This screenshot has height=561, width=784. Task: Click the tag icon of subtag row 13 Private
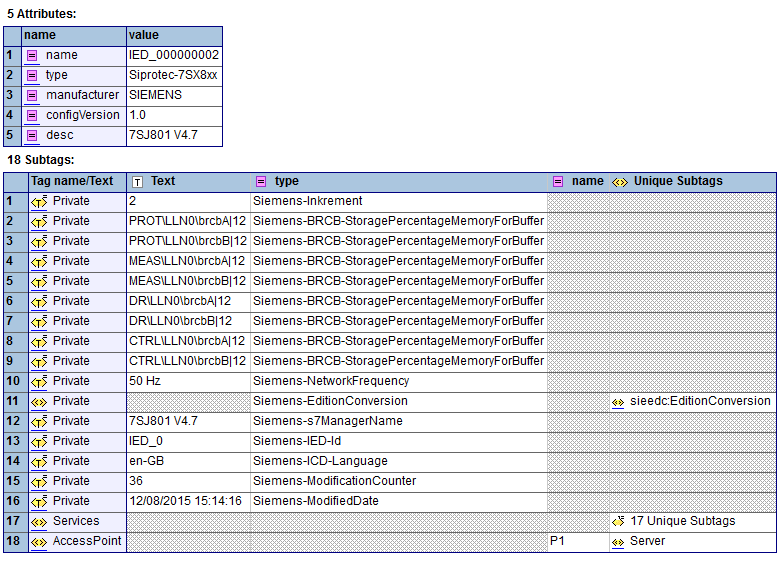click(39, 442)
